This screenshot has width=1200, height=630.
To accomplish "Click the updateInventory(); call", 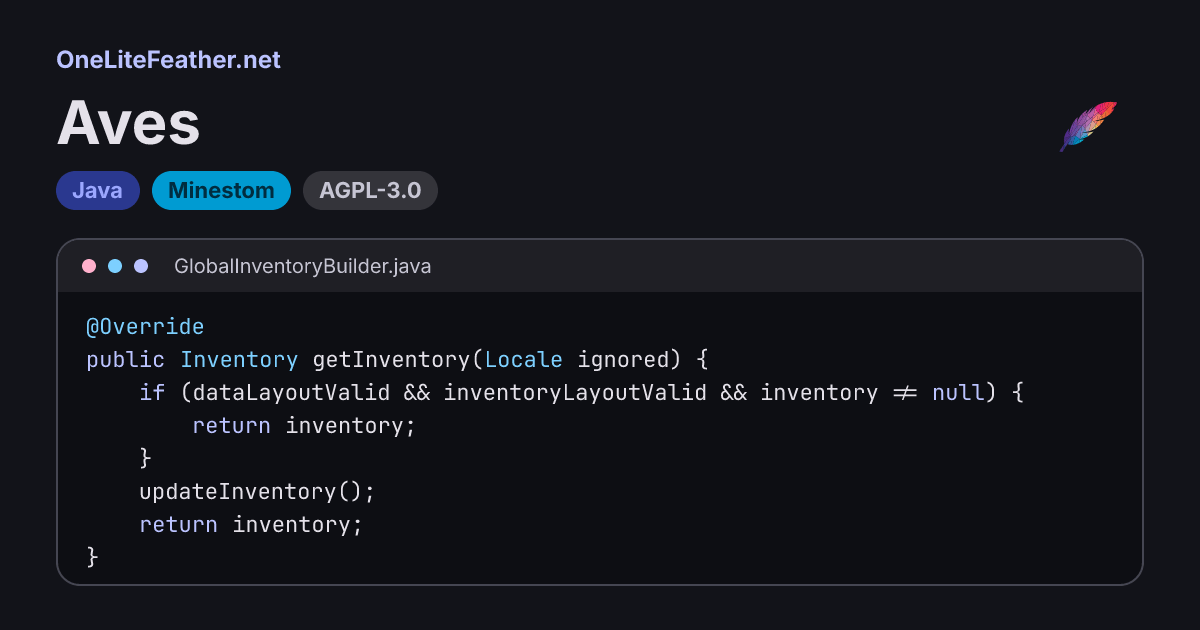I will (257, 492).
